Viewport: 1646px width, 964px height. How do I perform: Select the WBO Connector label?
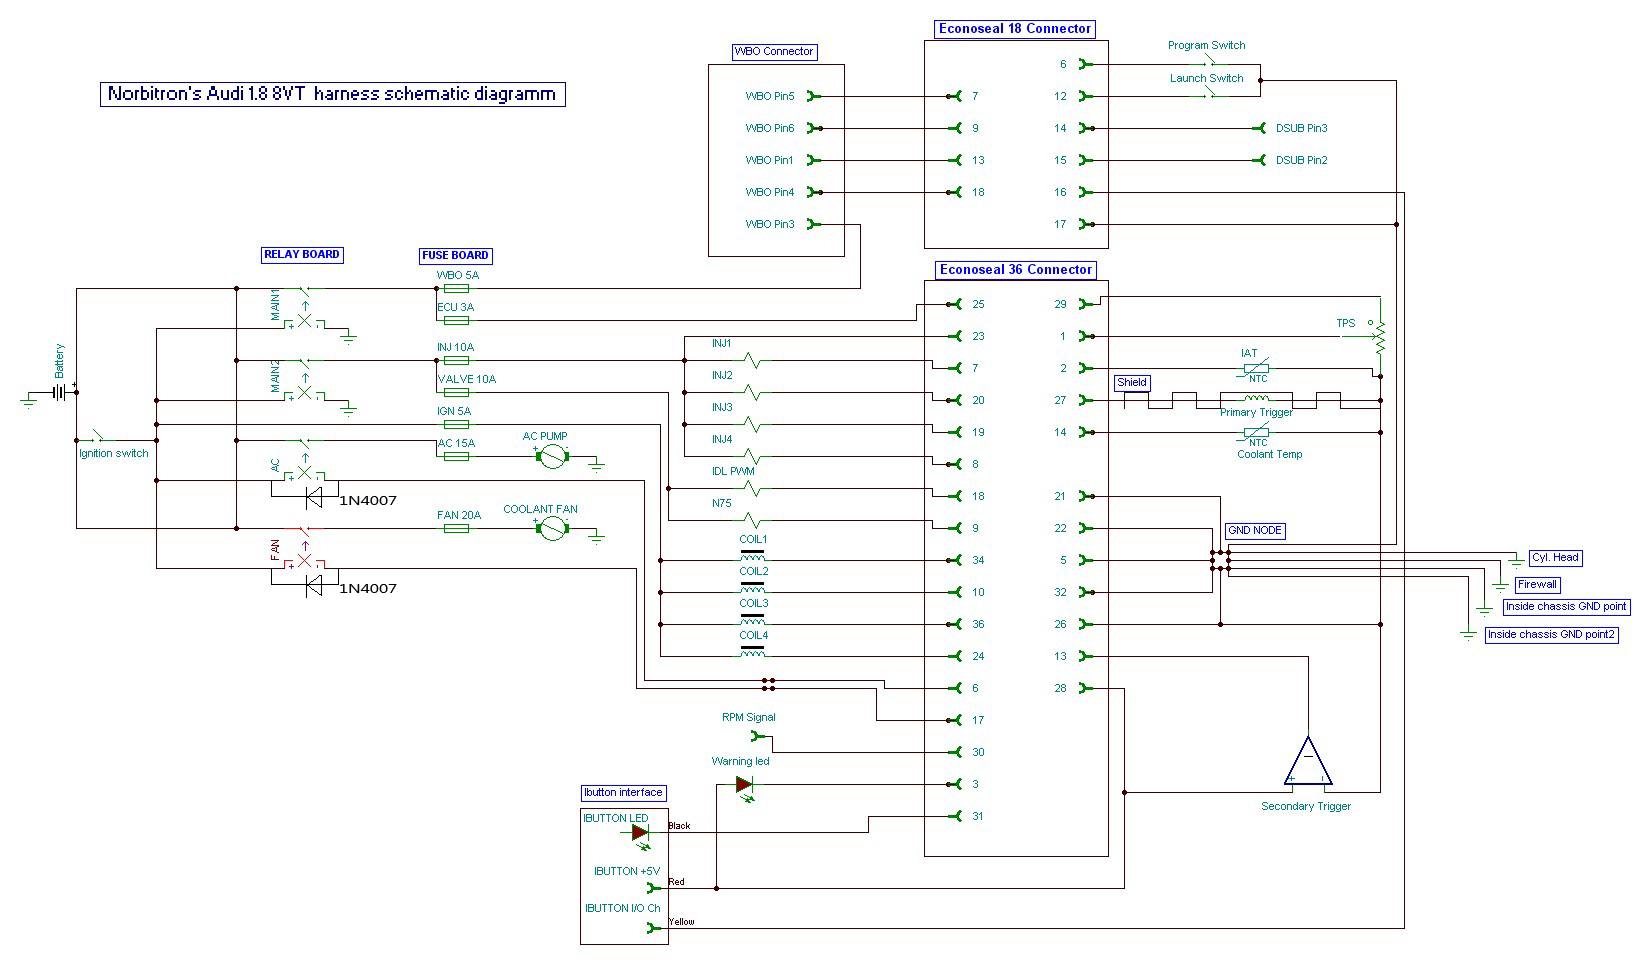click(774, 52)
